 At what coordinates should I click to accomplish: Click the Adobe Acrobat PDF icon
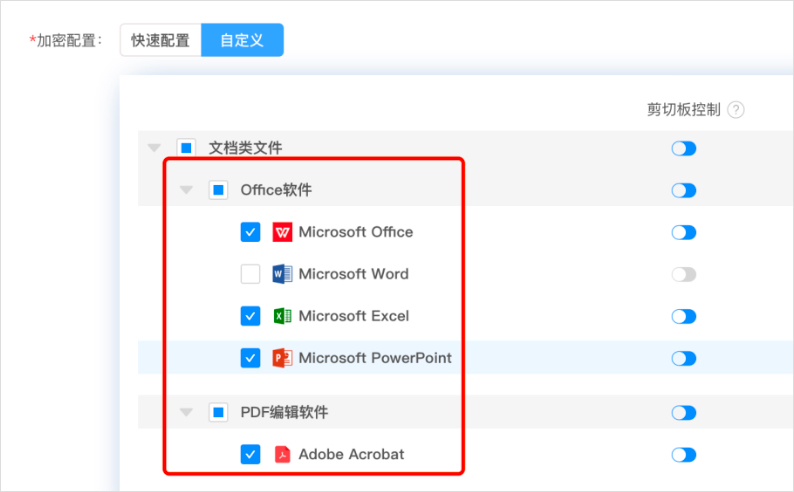tap(282, 455)
